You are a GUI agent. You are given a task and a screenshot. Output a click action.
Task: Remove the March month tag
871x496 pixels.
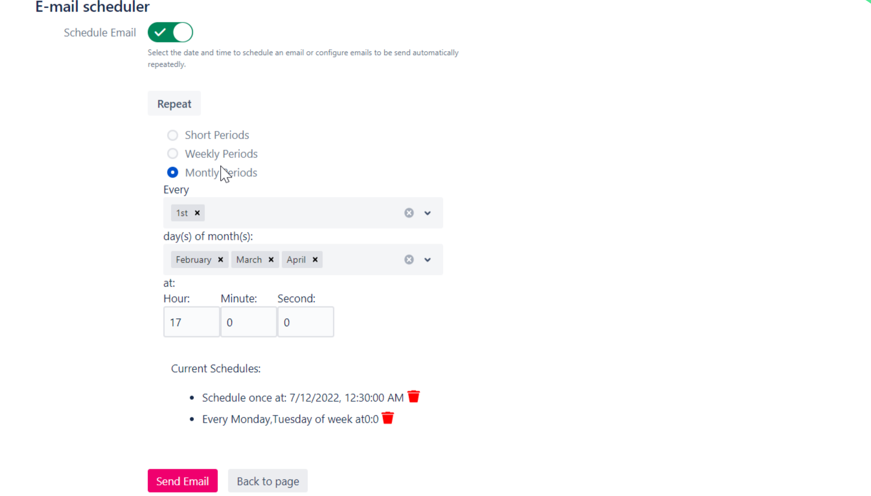pyautogui.click(x=271, y=260)
